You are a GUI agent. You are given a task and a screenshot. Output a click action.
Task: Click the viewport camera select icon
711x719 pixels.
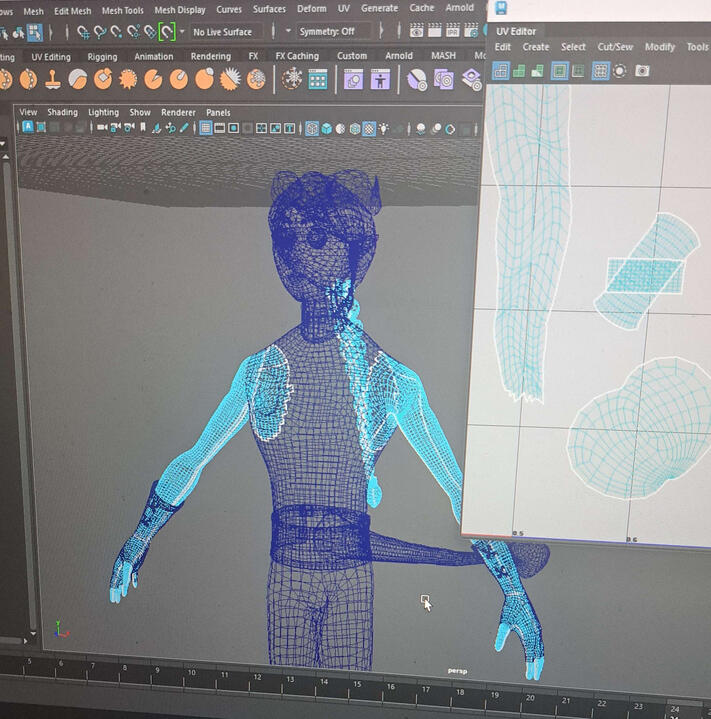102,128
